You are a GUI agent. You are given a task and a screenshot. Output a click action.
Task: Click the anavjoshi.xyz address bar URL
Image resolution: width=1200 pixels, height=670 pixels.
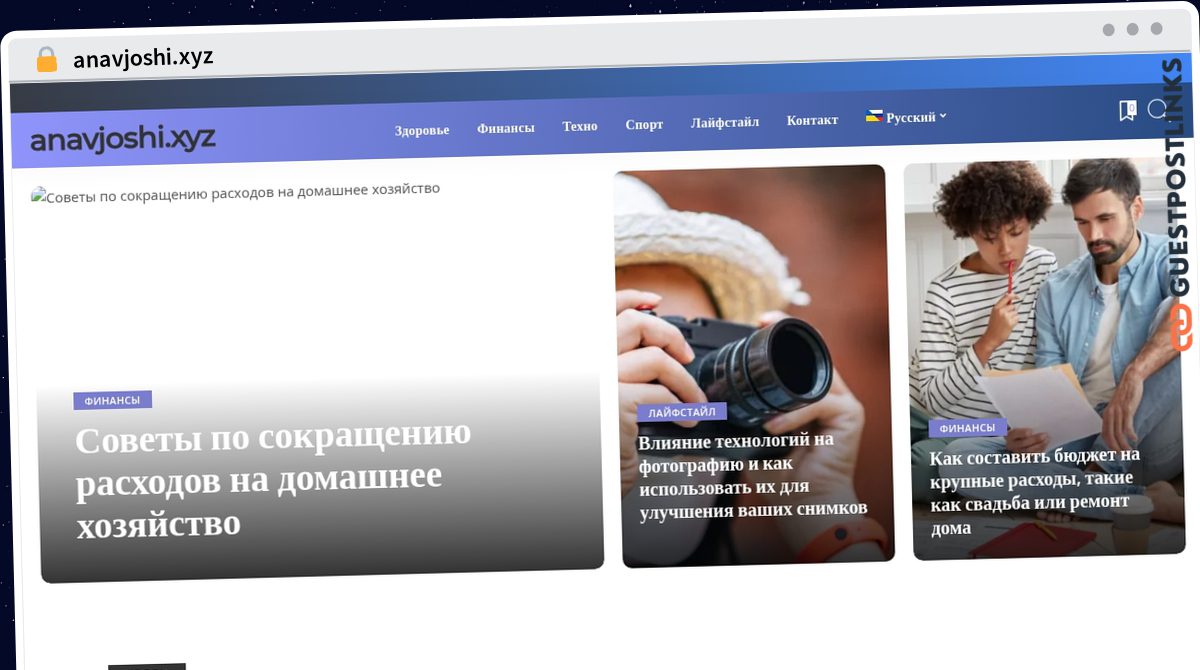(143, 59)
